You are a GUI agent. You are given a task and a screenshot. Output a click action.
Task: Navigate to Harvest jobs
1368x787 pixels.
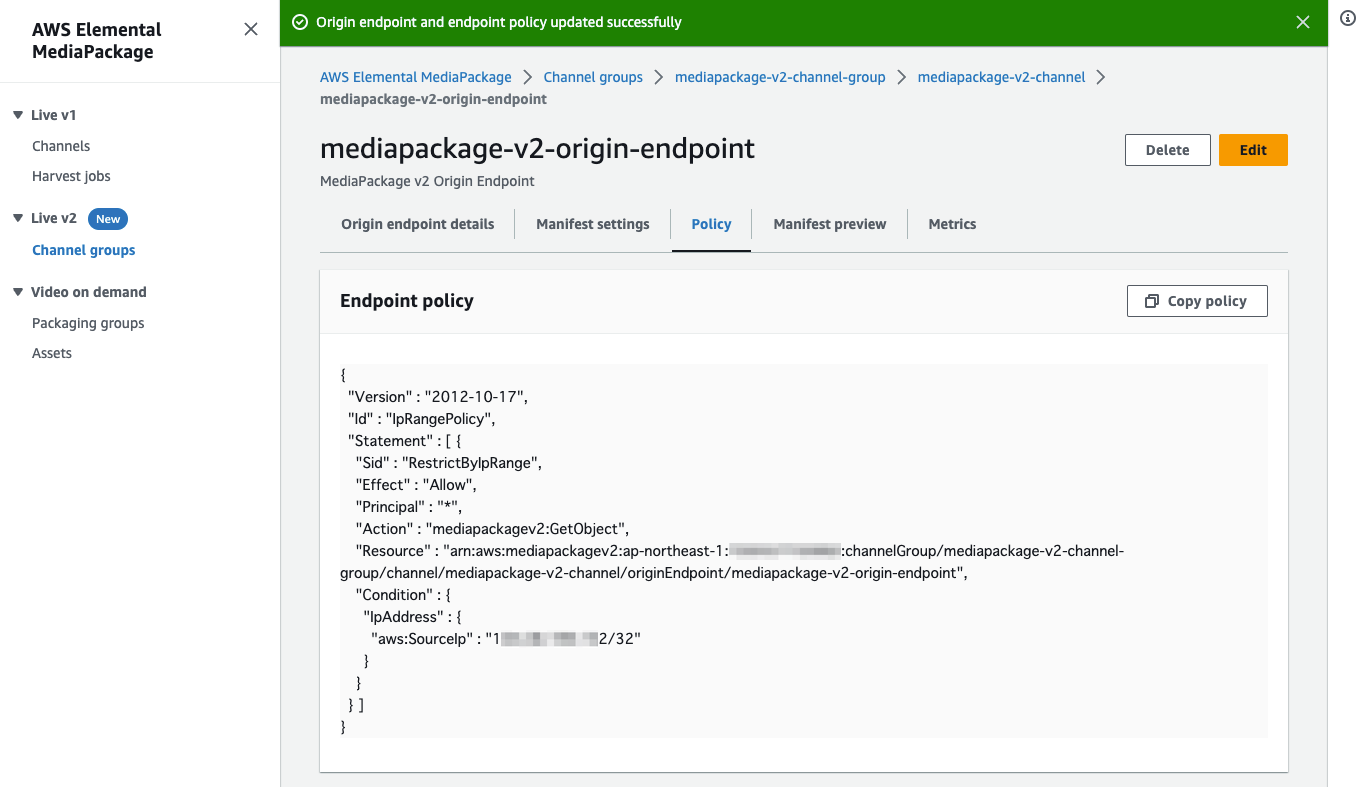coord(71,176)
